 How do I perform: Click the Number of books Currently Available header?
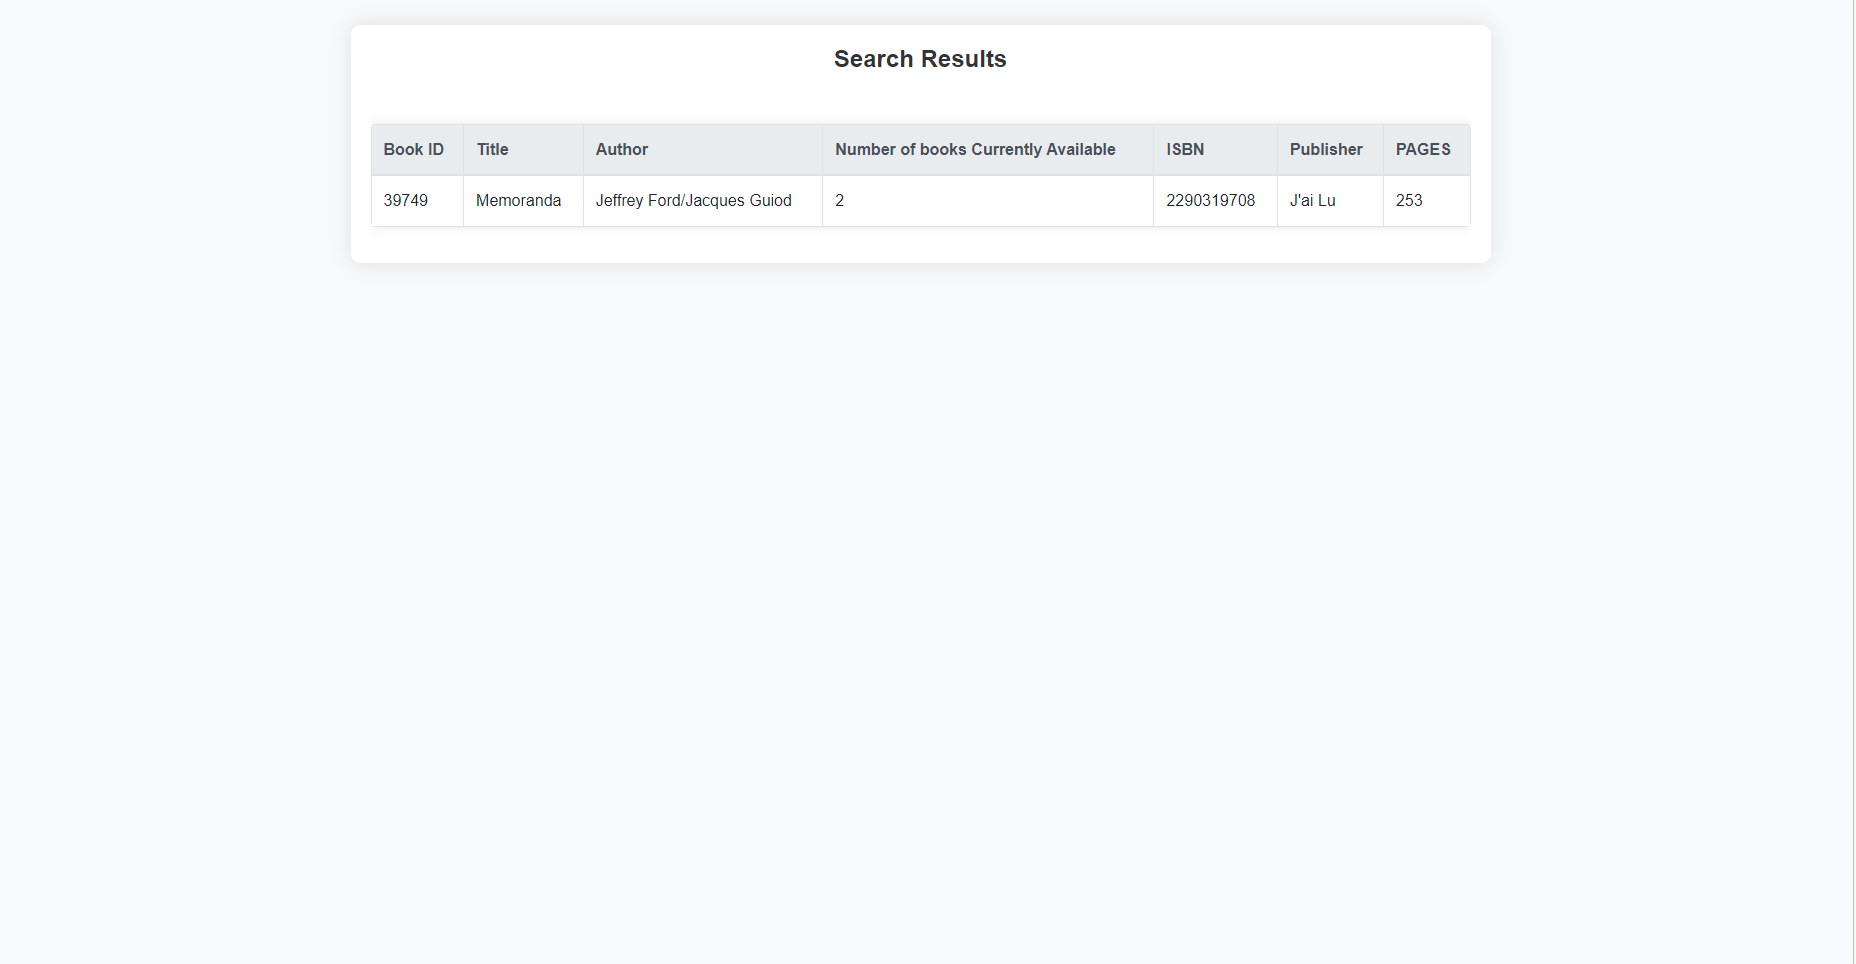click(x=975, y=149)
